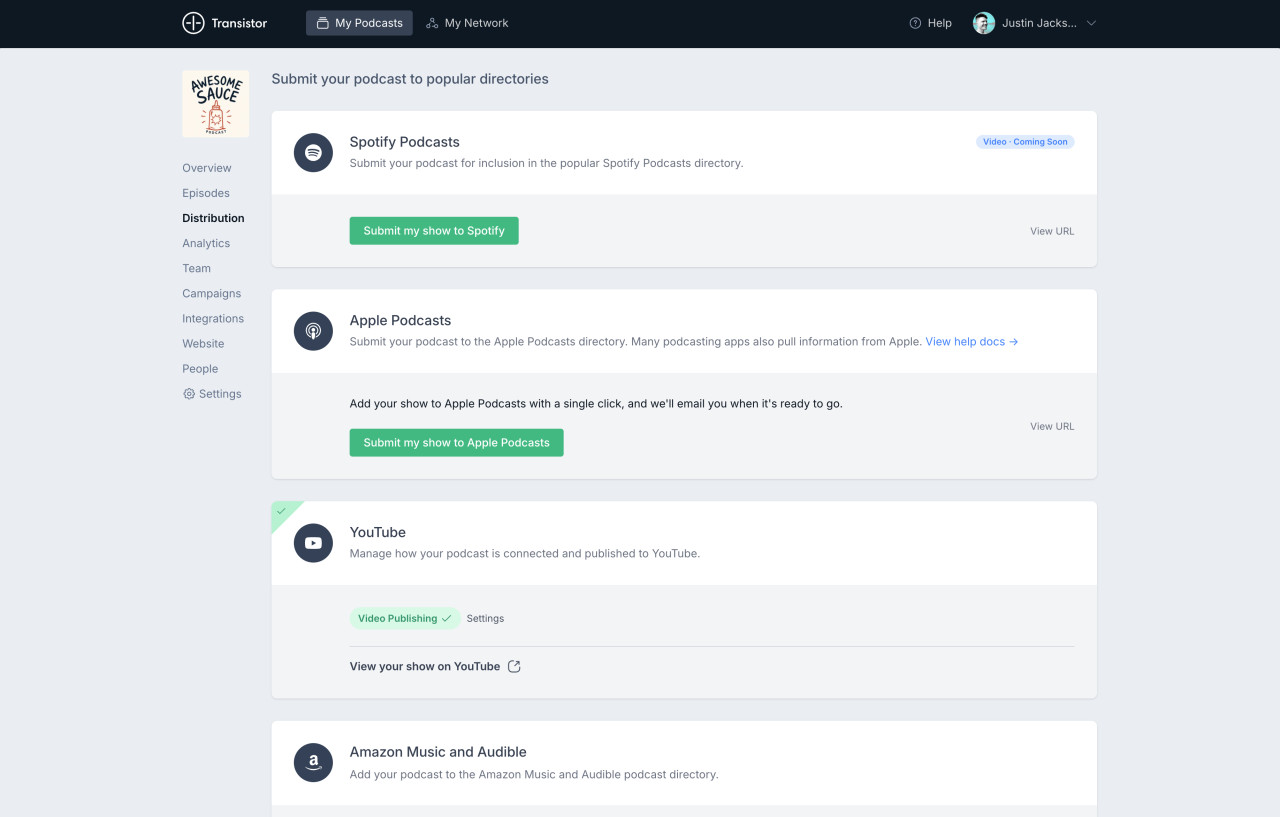This screenshot has width=1280, height=817.
Task: Select Distribution in the sidebar
Action: point(213,218)
